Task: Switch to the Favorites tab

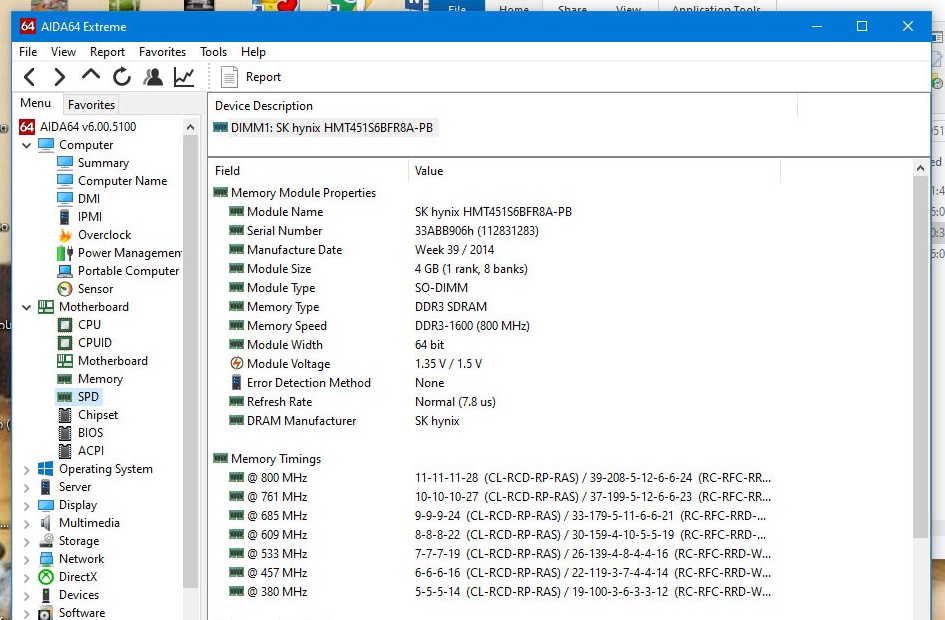Action: 91,105
